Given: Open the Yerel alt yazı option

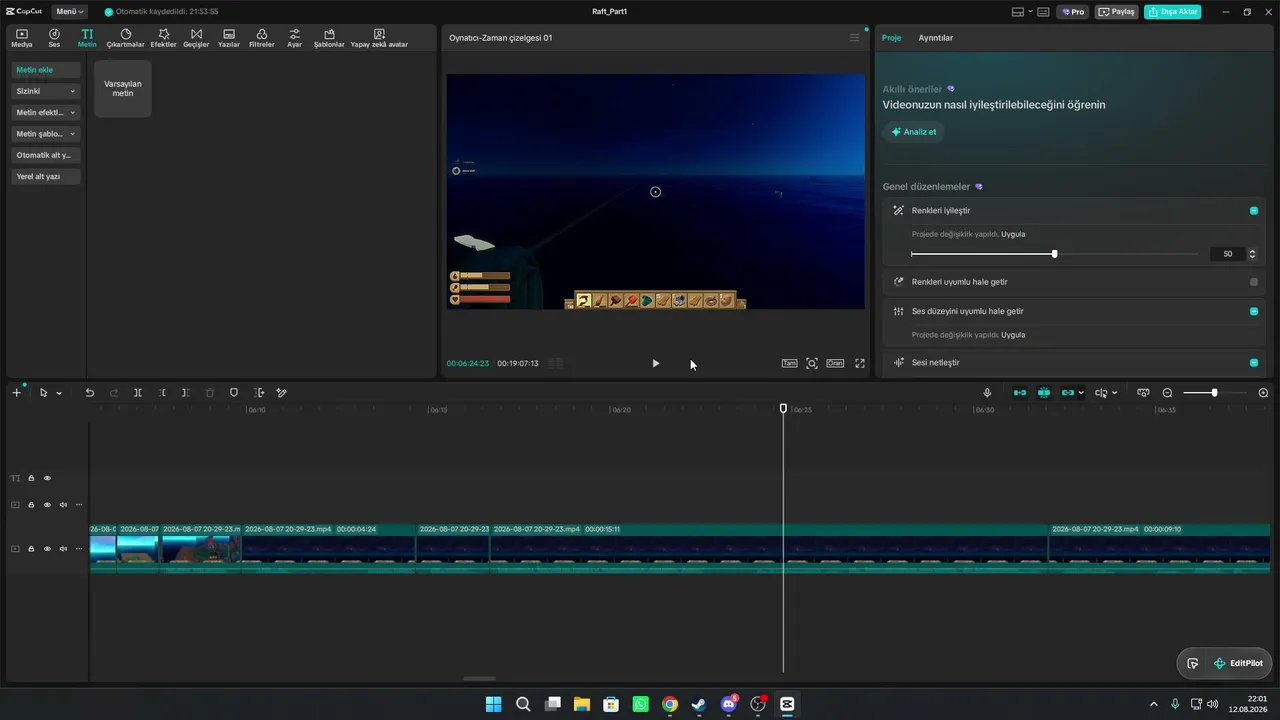Looking at the screenshot, I should pos(46,177).
